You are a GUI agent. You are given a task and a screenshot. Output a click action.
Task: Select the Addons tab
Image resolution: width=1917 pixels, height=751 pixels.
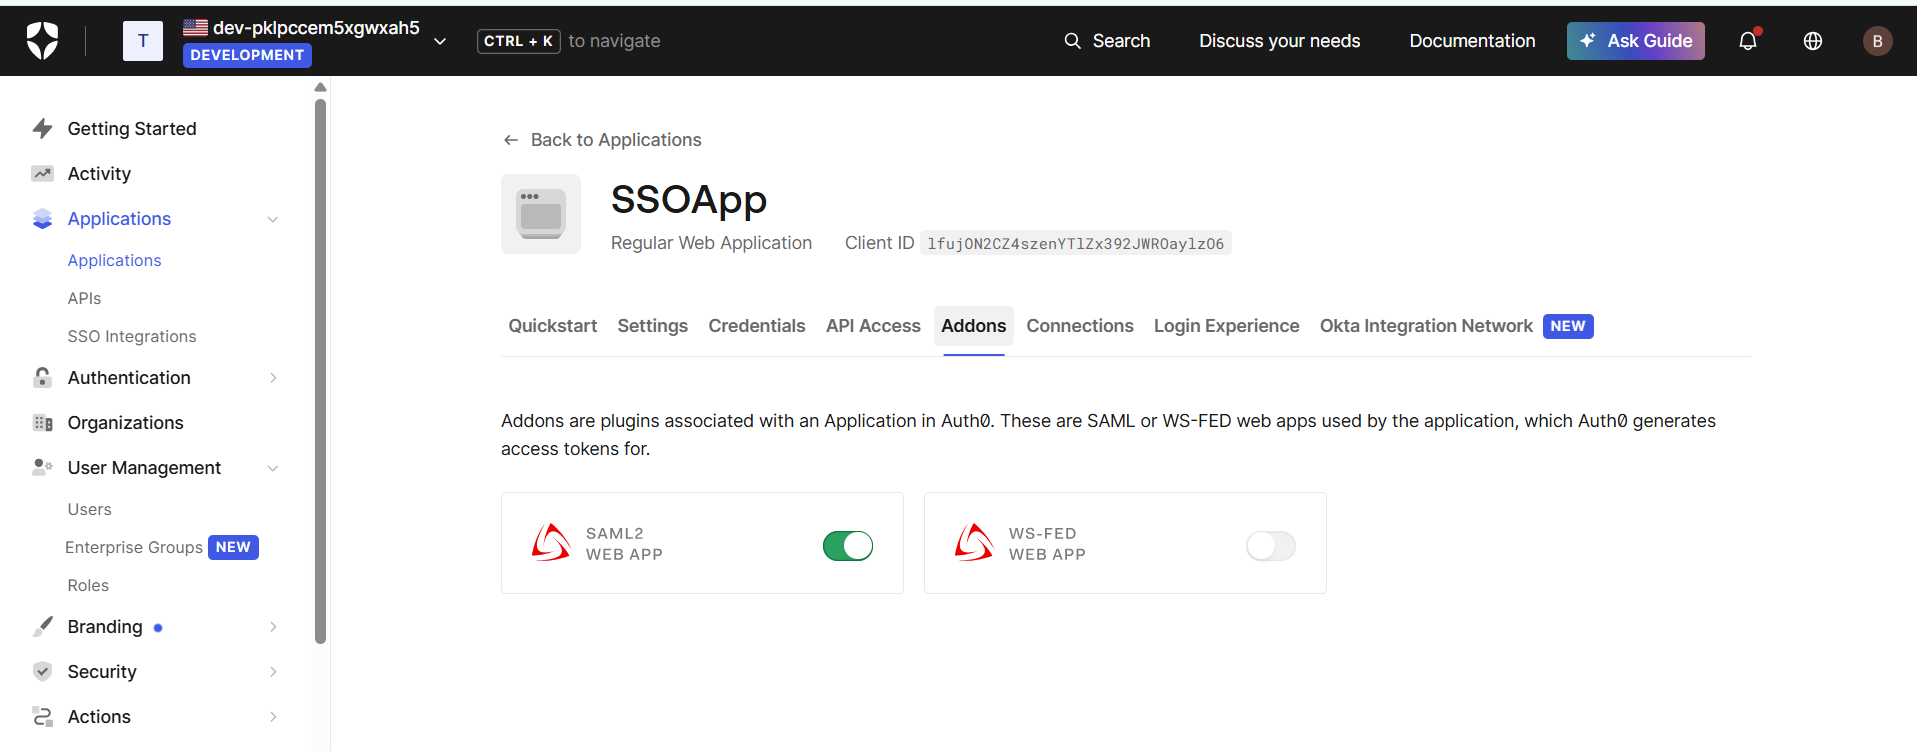pyautogui.click(x=974, y=326)
